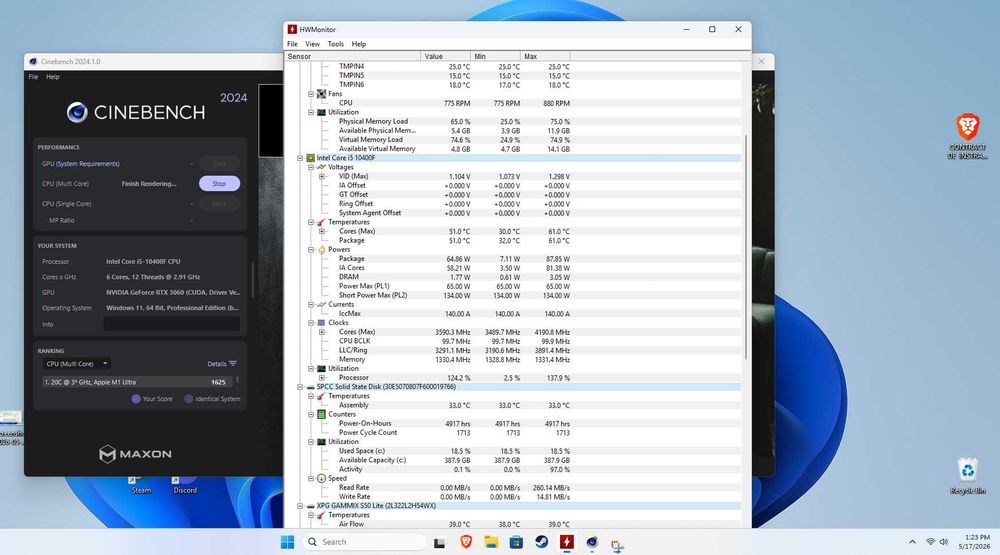Collapse the Clocks section
The height and width of the screenshot is (555, 1000).
(311, 323)
